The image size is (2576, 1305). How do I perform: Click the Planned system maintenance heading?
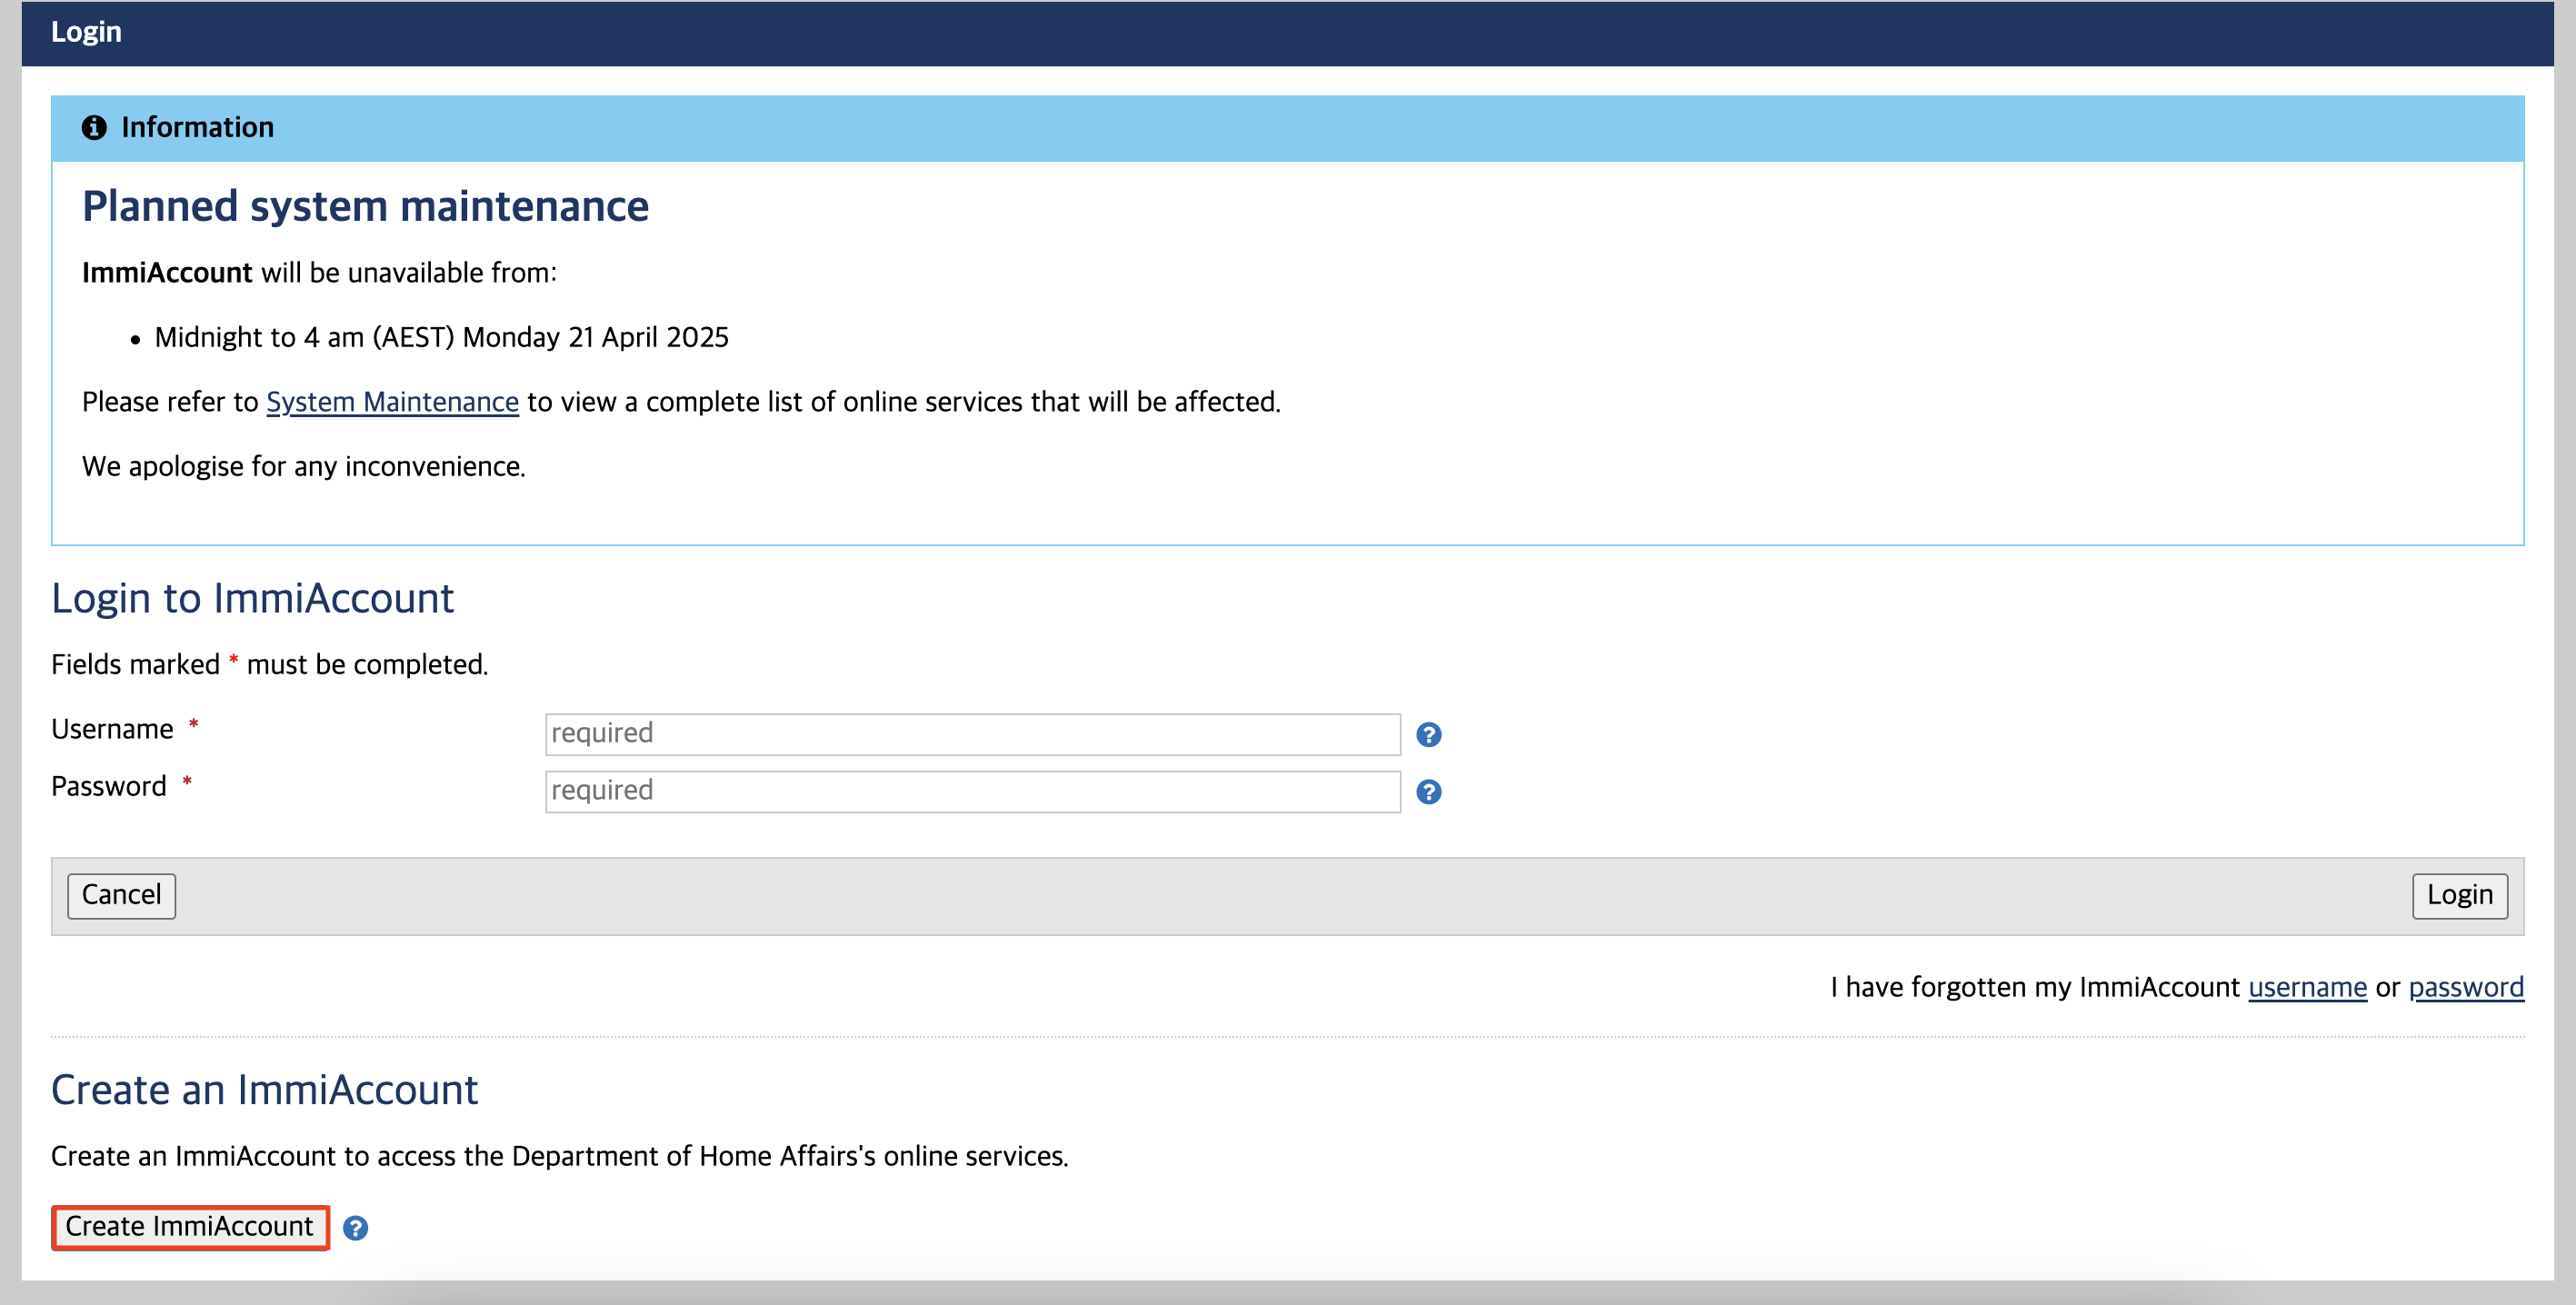(365, 206)
